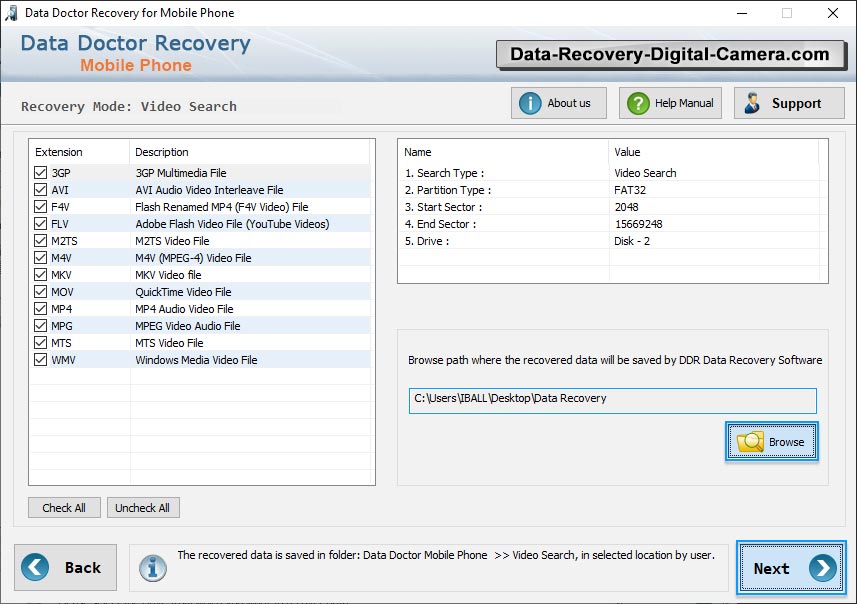The height and width of the screenshot is (604, 857).
Task: Click the Browse label text
Action: [x=786, y=442]
